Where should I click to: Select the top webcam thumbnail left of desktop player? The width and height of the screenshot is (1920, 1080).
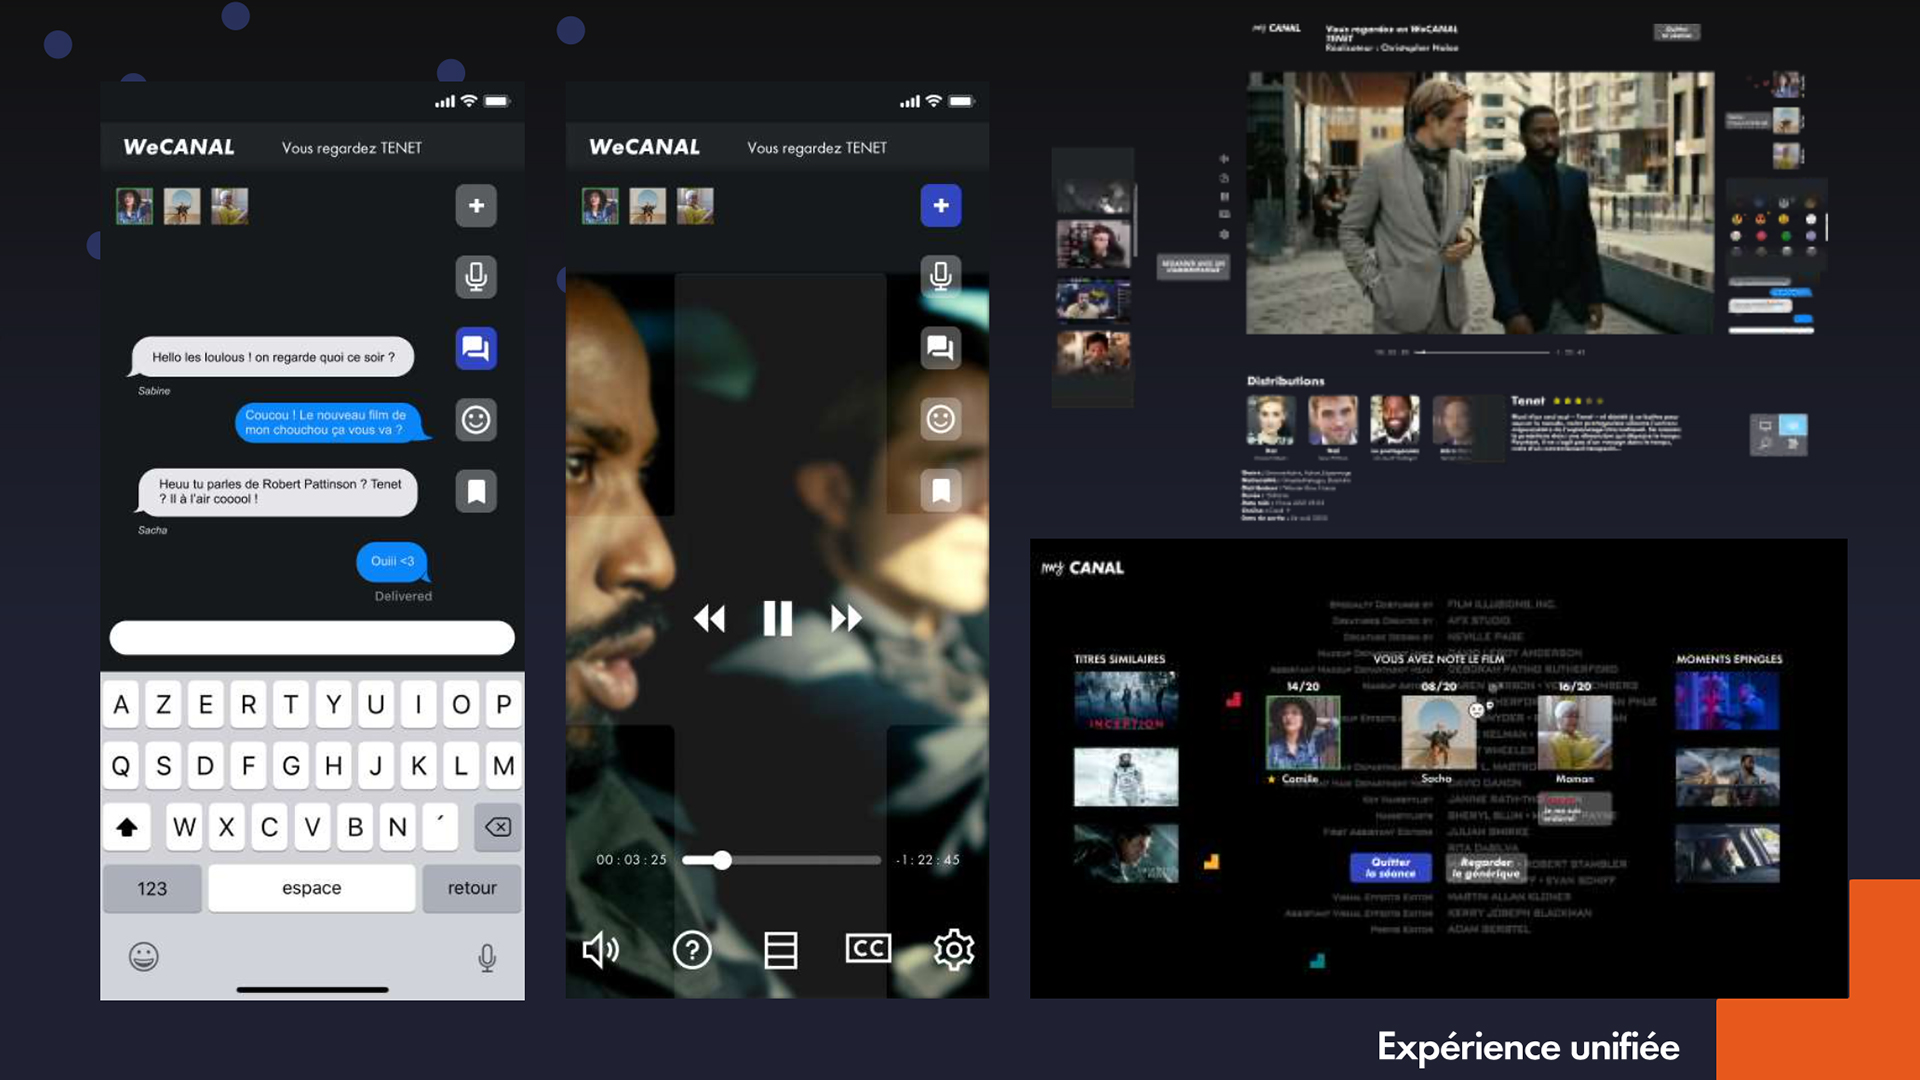click(1093, 197)
